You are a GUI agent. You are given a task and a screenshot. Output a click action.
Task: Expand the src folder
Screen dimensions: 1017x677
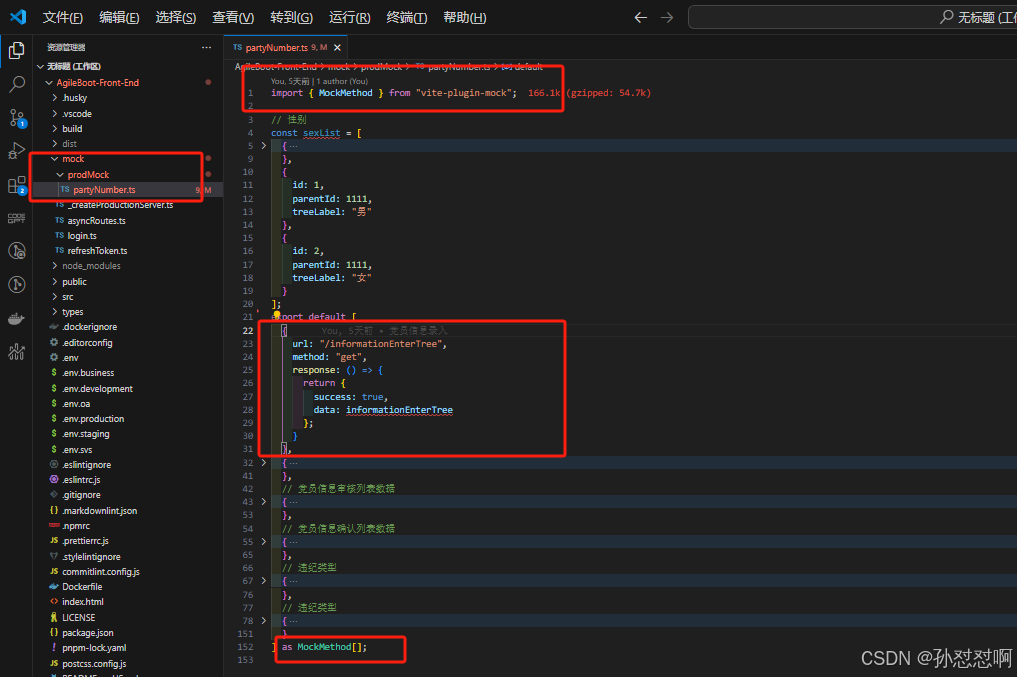tap(67, 296)
